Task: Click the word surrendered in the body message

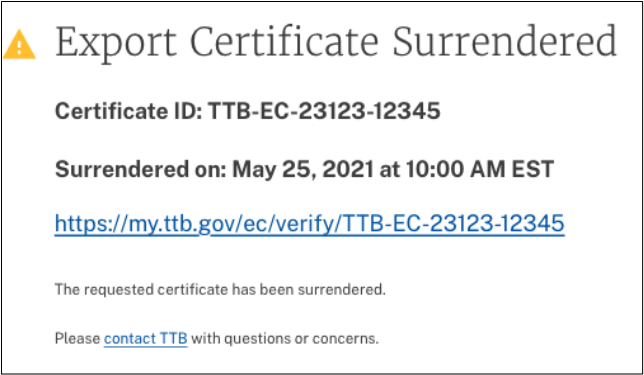Action: click(x=342, y=290)
